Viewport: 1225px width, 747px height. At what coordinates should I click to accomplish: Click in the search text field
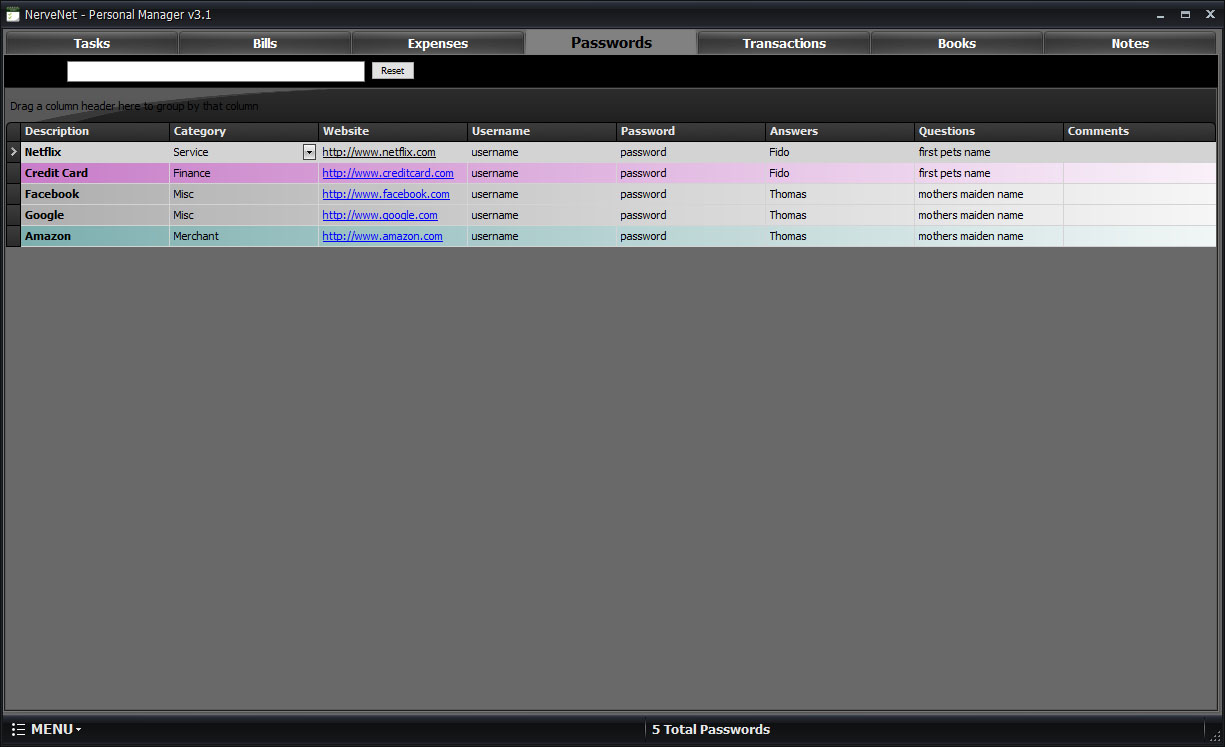point(216,71)
